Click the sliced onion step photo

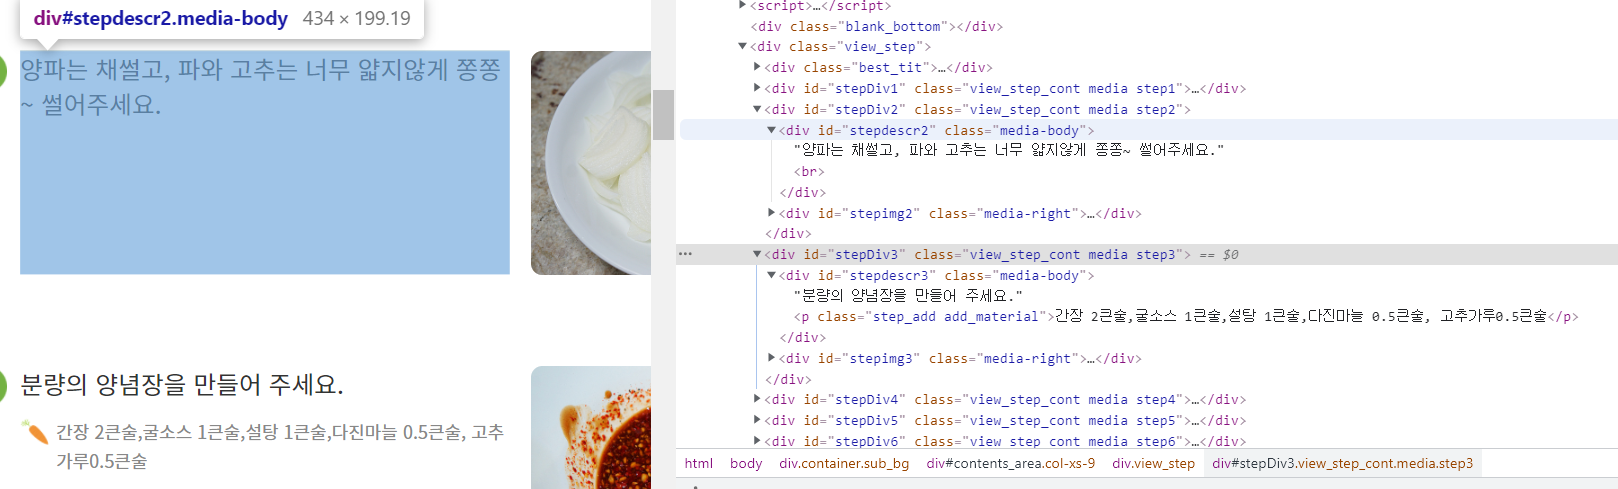click(x=591, y=162)
